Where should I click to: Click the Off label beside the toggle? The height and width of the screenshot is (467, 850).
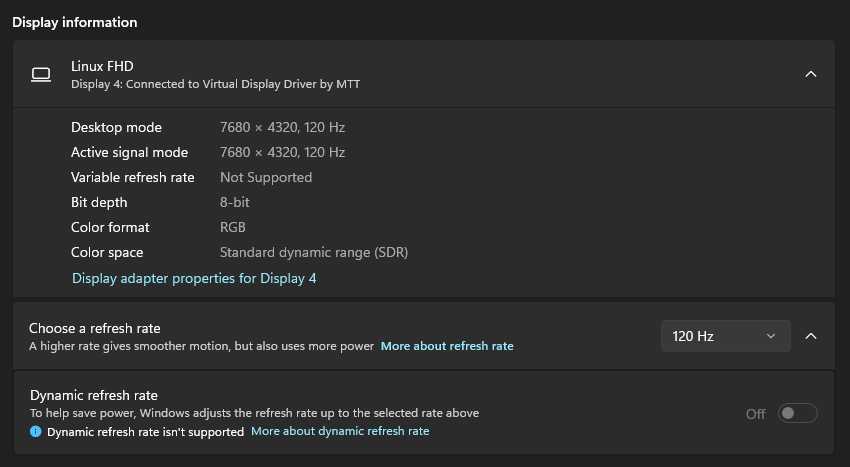point(755,414)
